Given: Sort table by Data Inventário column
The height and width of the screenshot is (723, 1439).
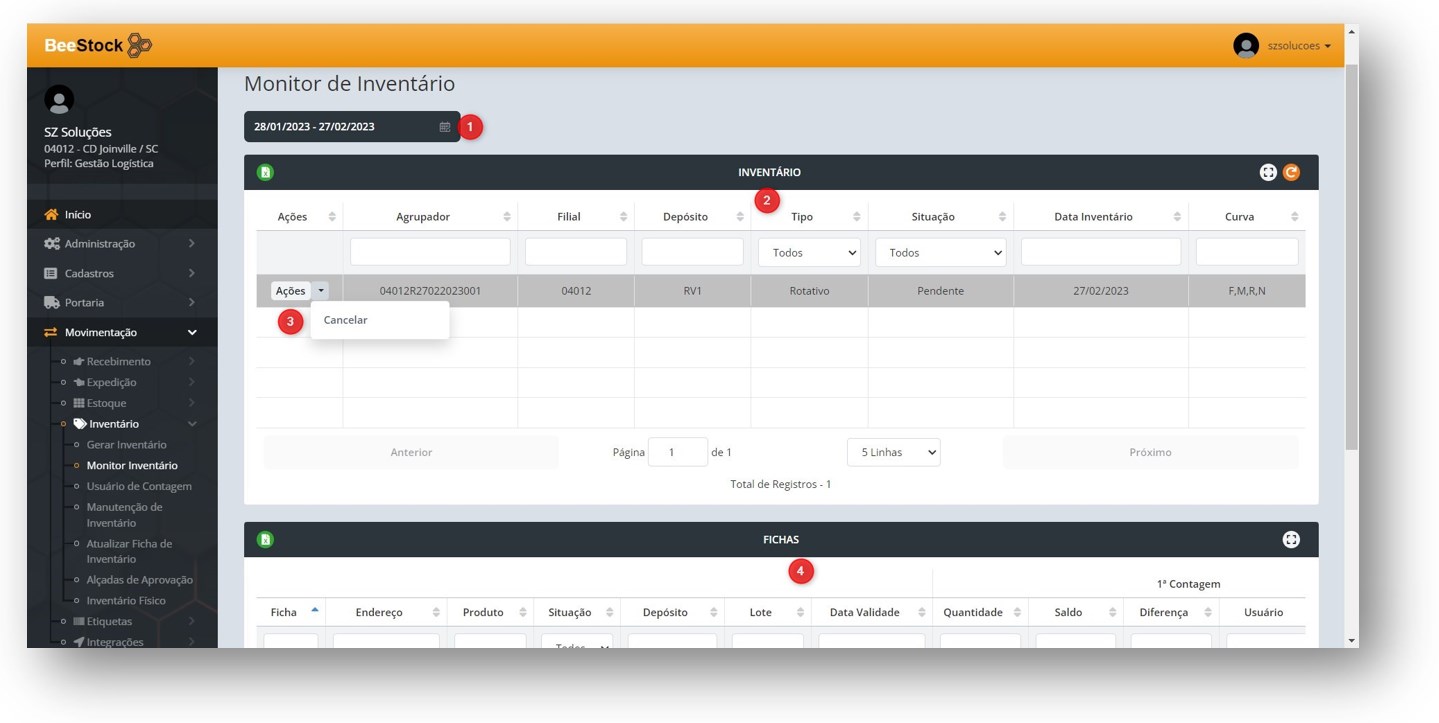Looking at the screenshot, I should pyautogui.click(x=1093, y=217).
